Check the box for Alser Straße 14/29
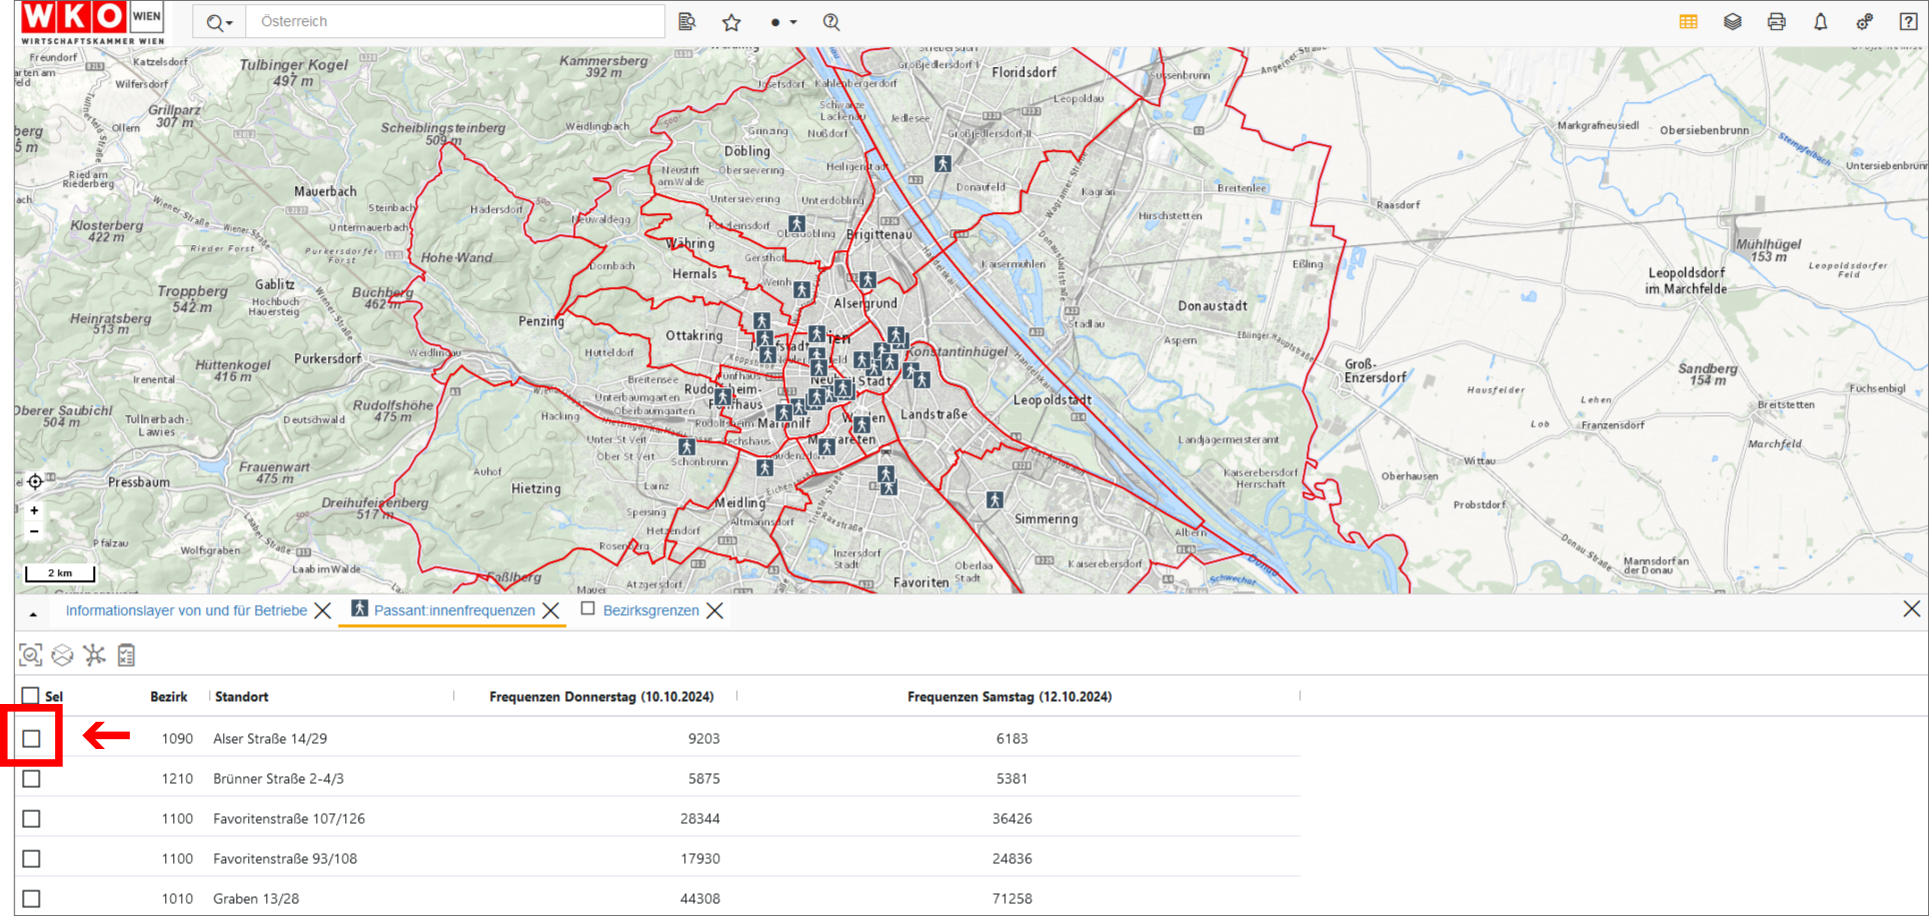Screen dimensions: 1929x916 (x=32, y=739)
